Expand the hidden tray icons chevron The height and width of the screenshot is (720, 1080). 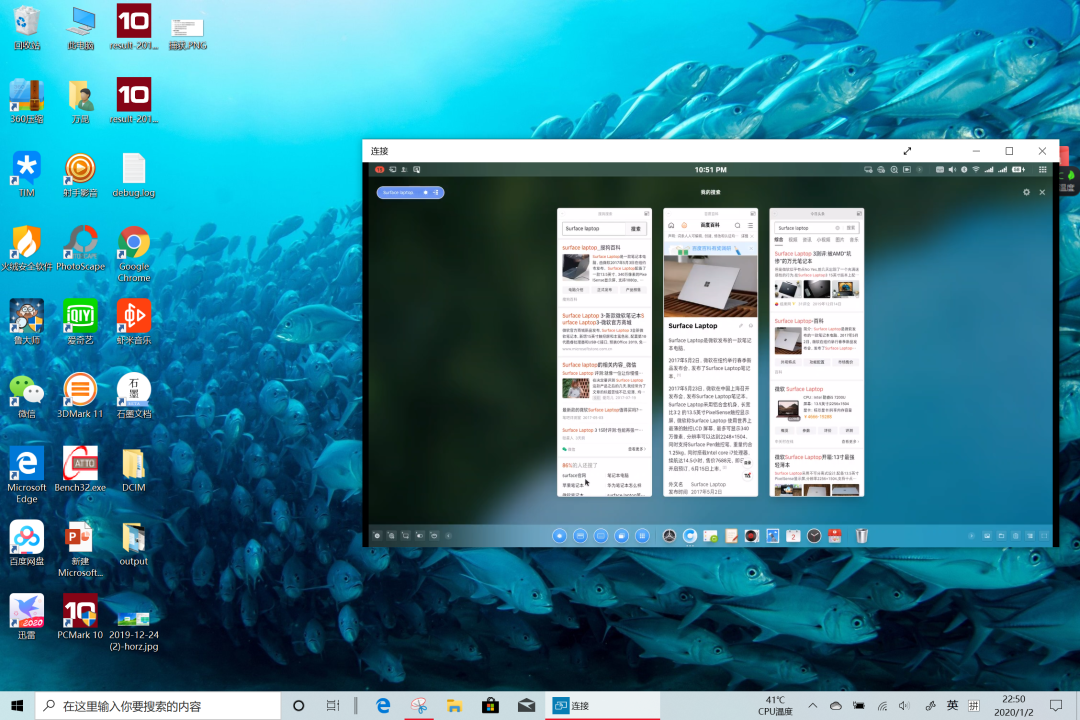[x=813, y=705]
